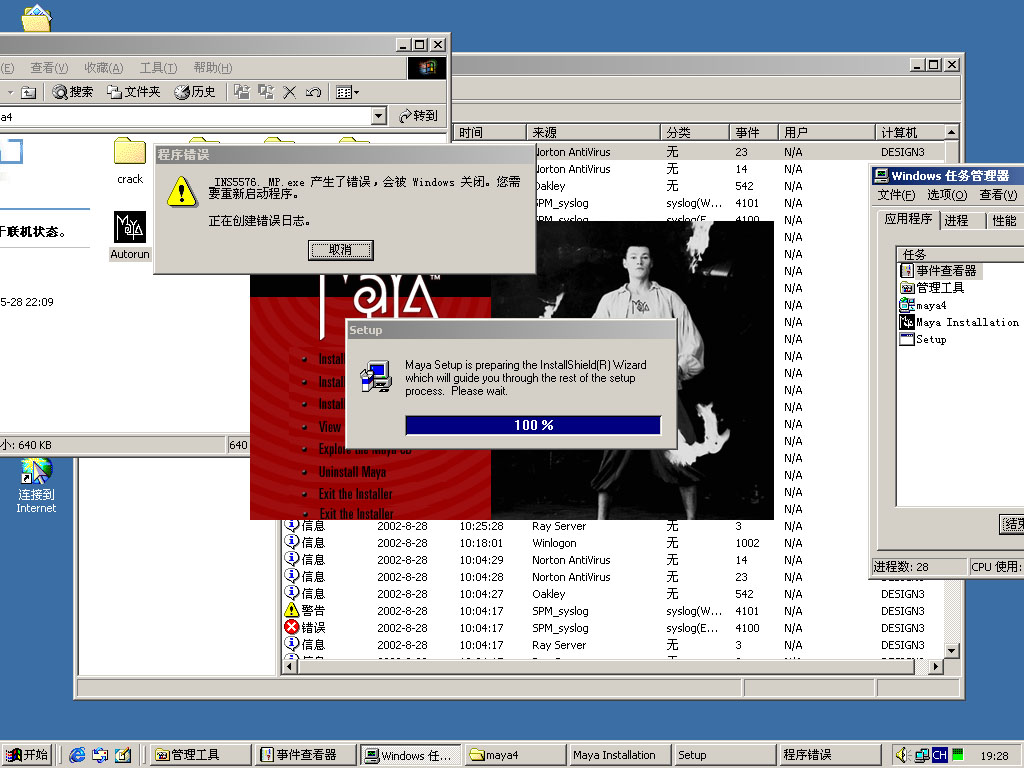Open the 查看(V) menu in Explorer

click(49, 68)
